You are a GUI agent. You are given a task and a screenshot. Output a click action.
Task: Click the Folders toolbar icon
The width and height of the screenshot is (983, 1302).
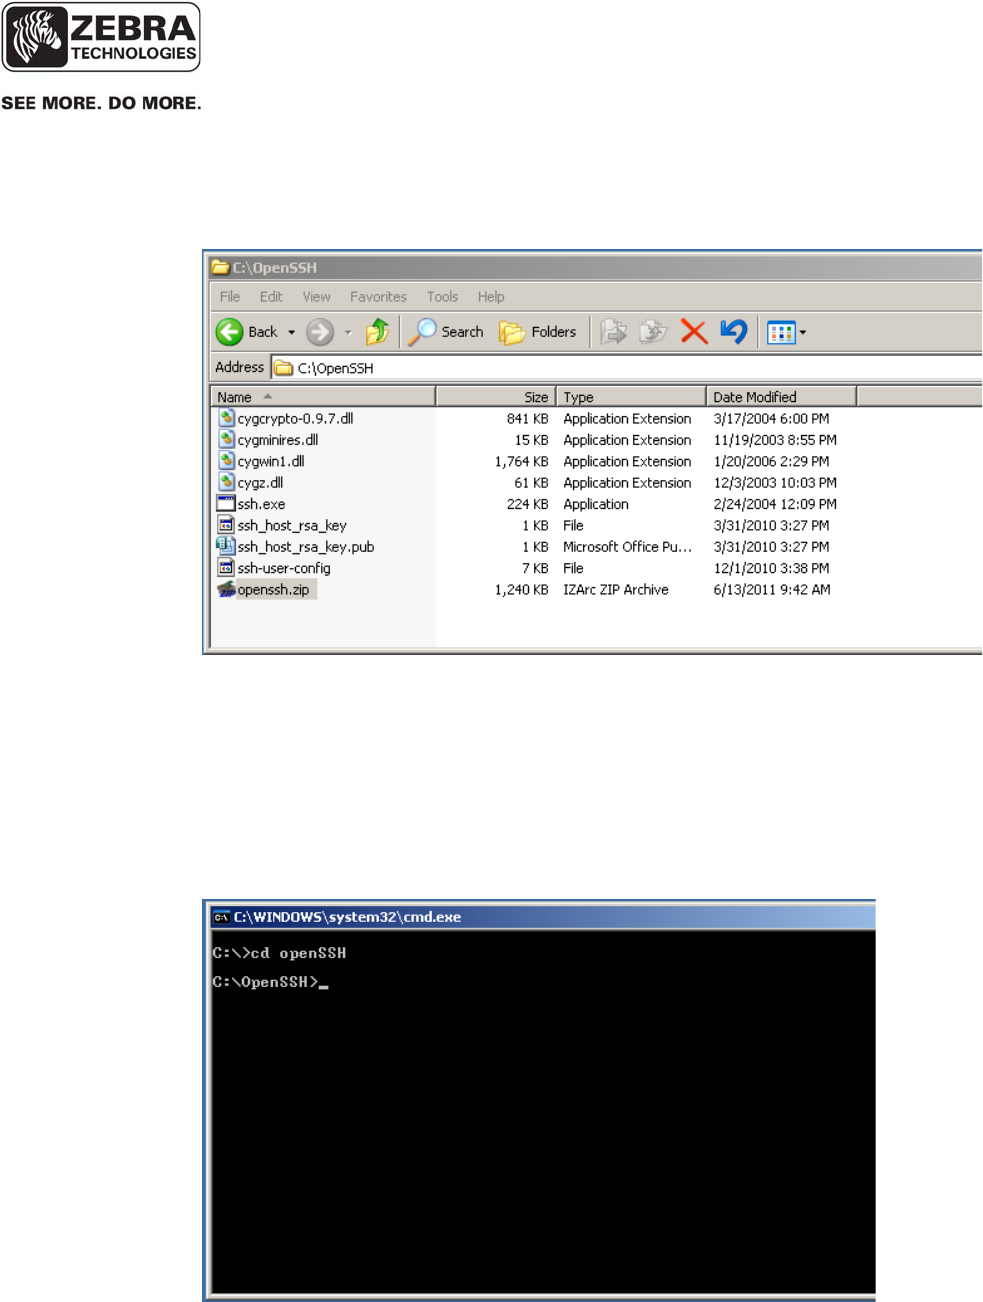pyautogui.click(x=512, y=332)
